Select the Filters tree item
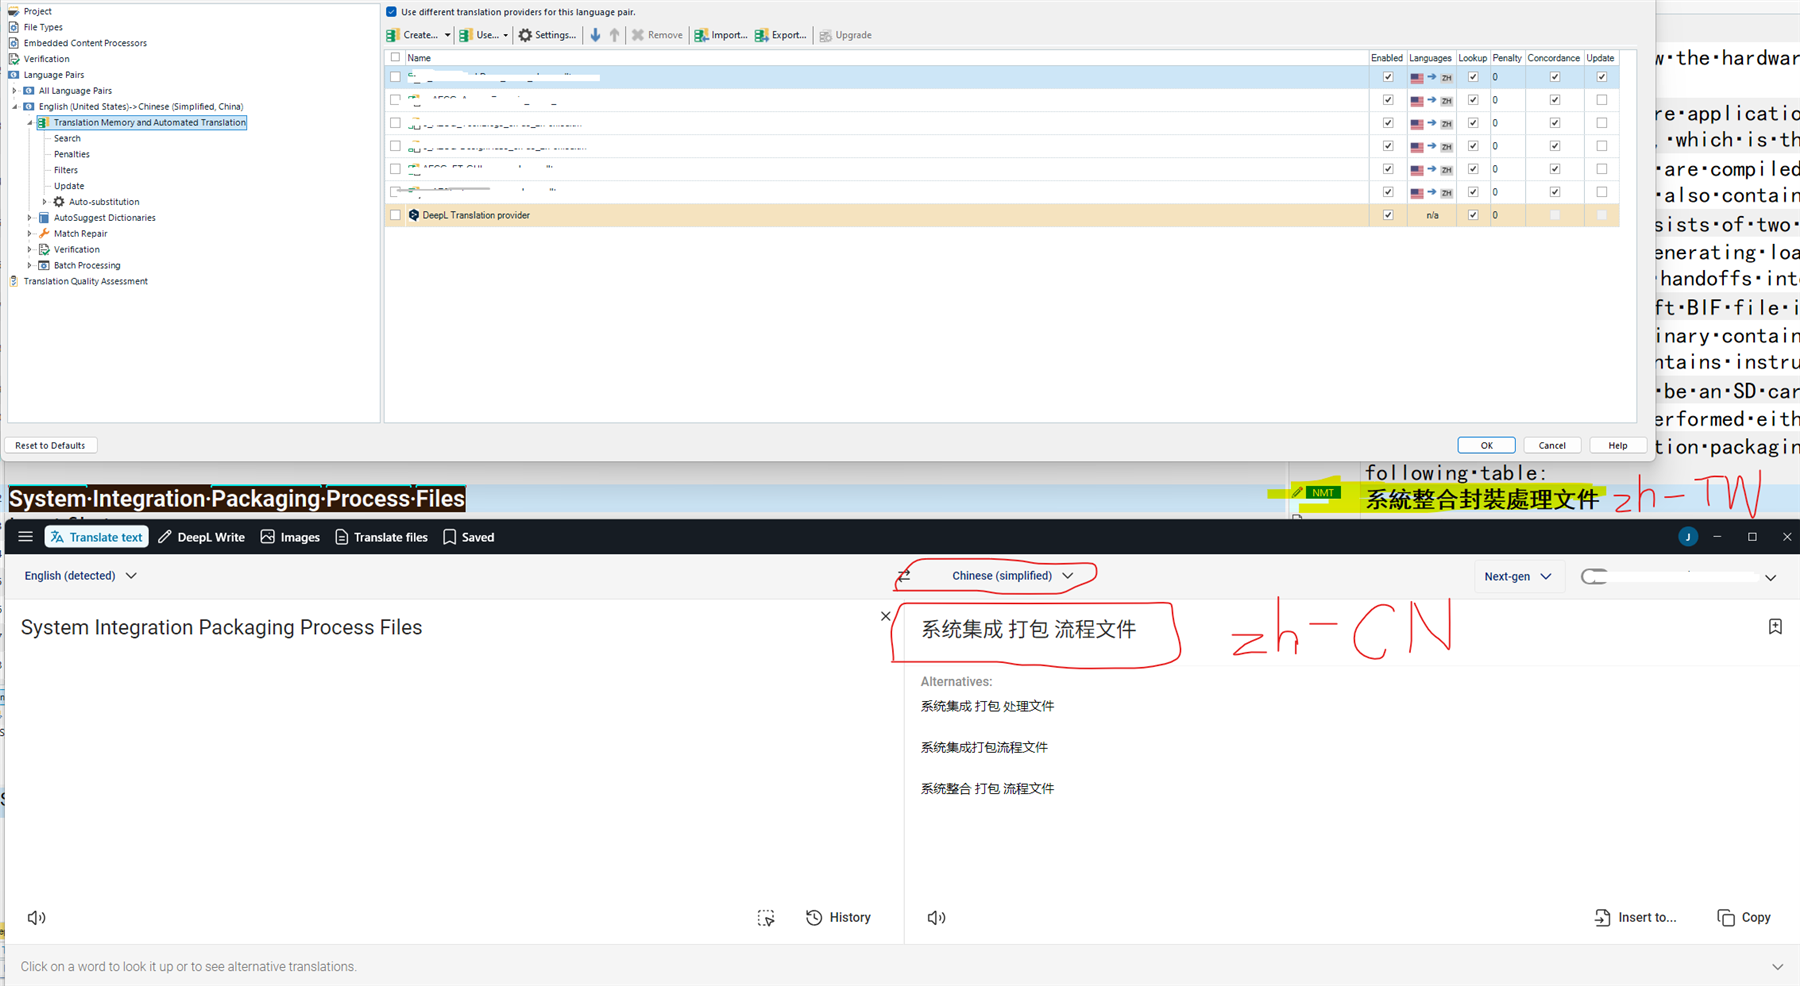The image size is (1800, 986). [66, 170]
